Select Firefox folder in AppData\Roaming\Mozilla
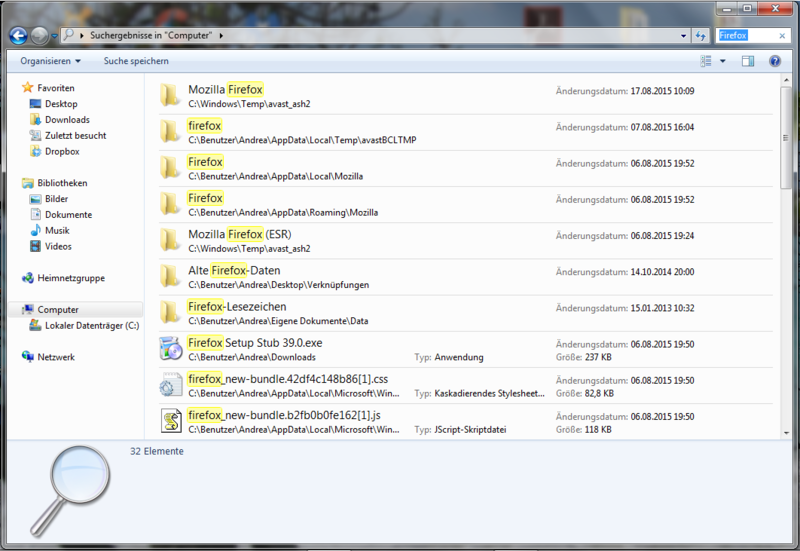The height and width of the screenshot is (551, 800). tap(465, 205)
